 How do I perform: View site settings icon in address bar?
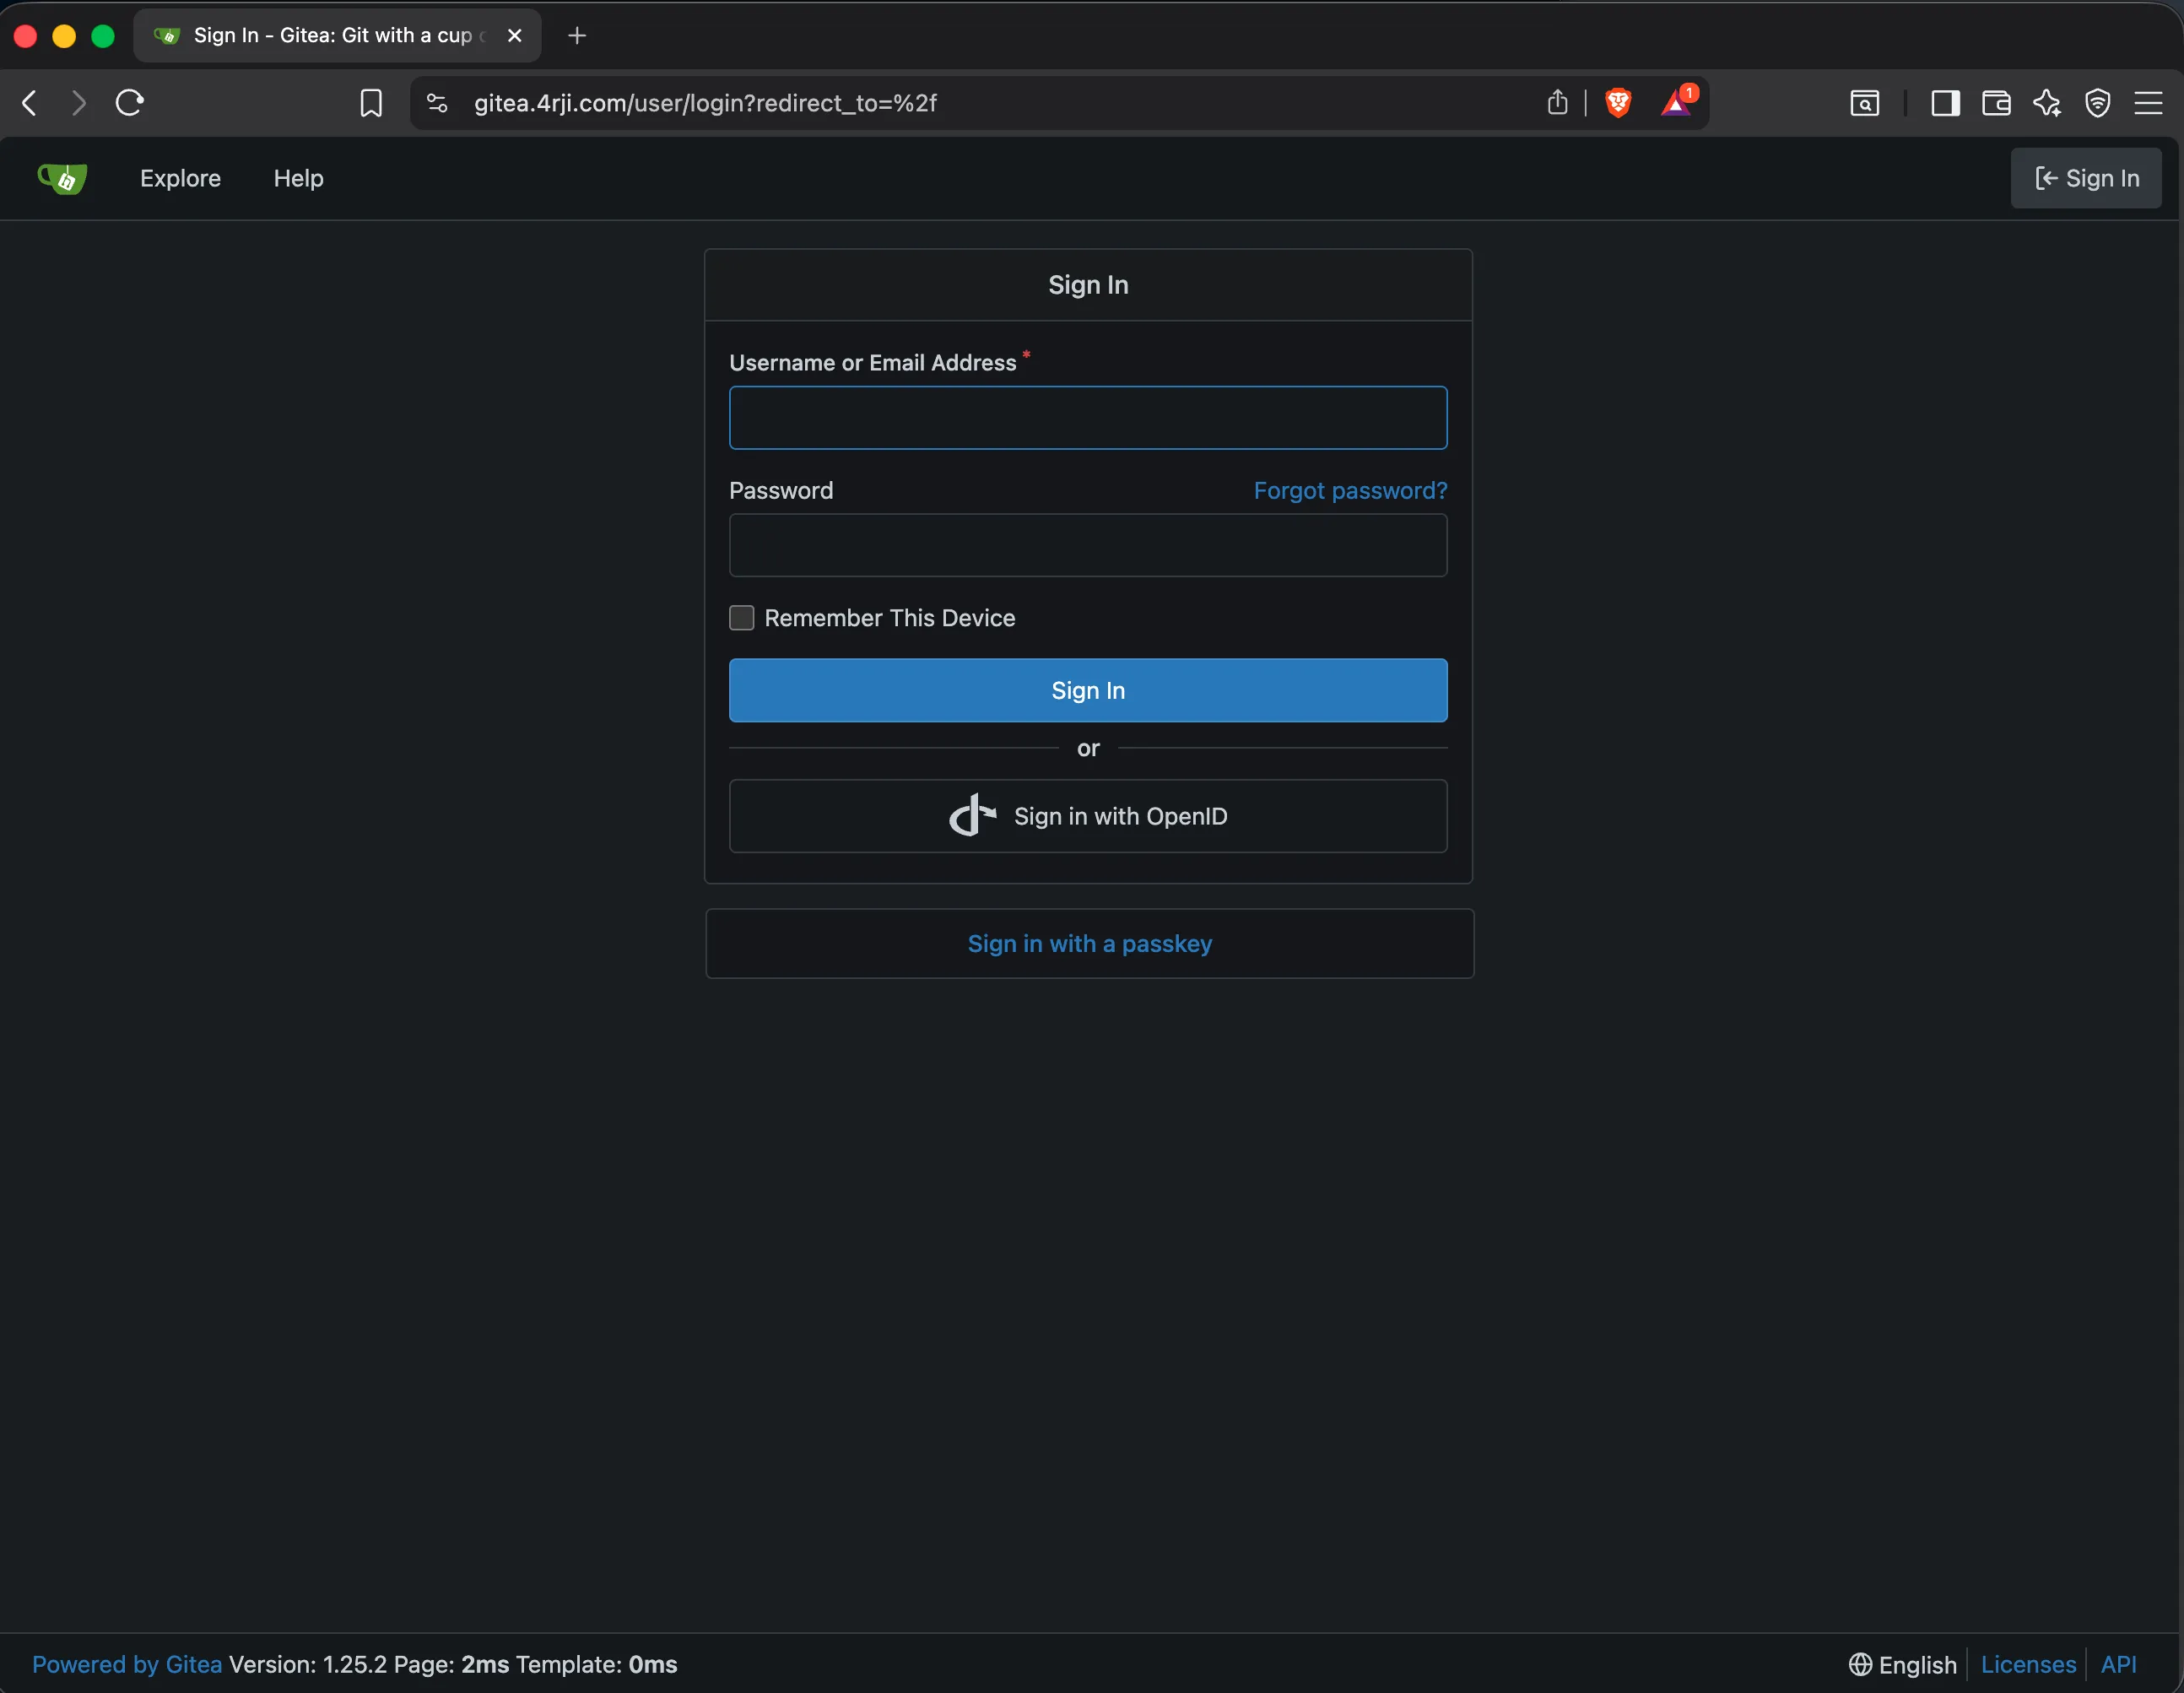pyautogui.click(x=437, y=103)
